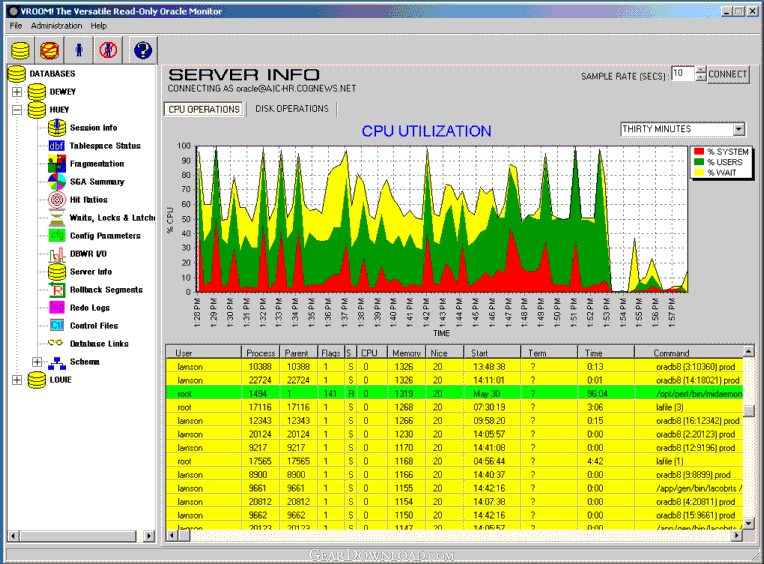Click process table scroll-up arrow
Image resolution: width=764 pixels, height=564 pixels.
749,351
